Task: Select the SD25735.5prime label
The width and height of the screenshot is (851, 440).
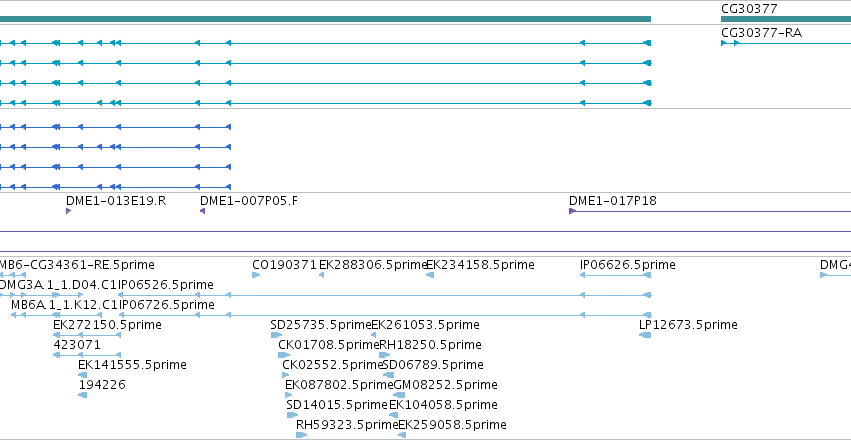Action: pyautogui.click(x=320, y=325)
